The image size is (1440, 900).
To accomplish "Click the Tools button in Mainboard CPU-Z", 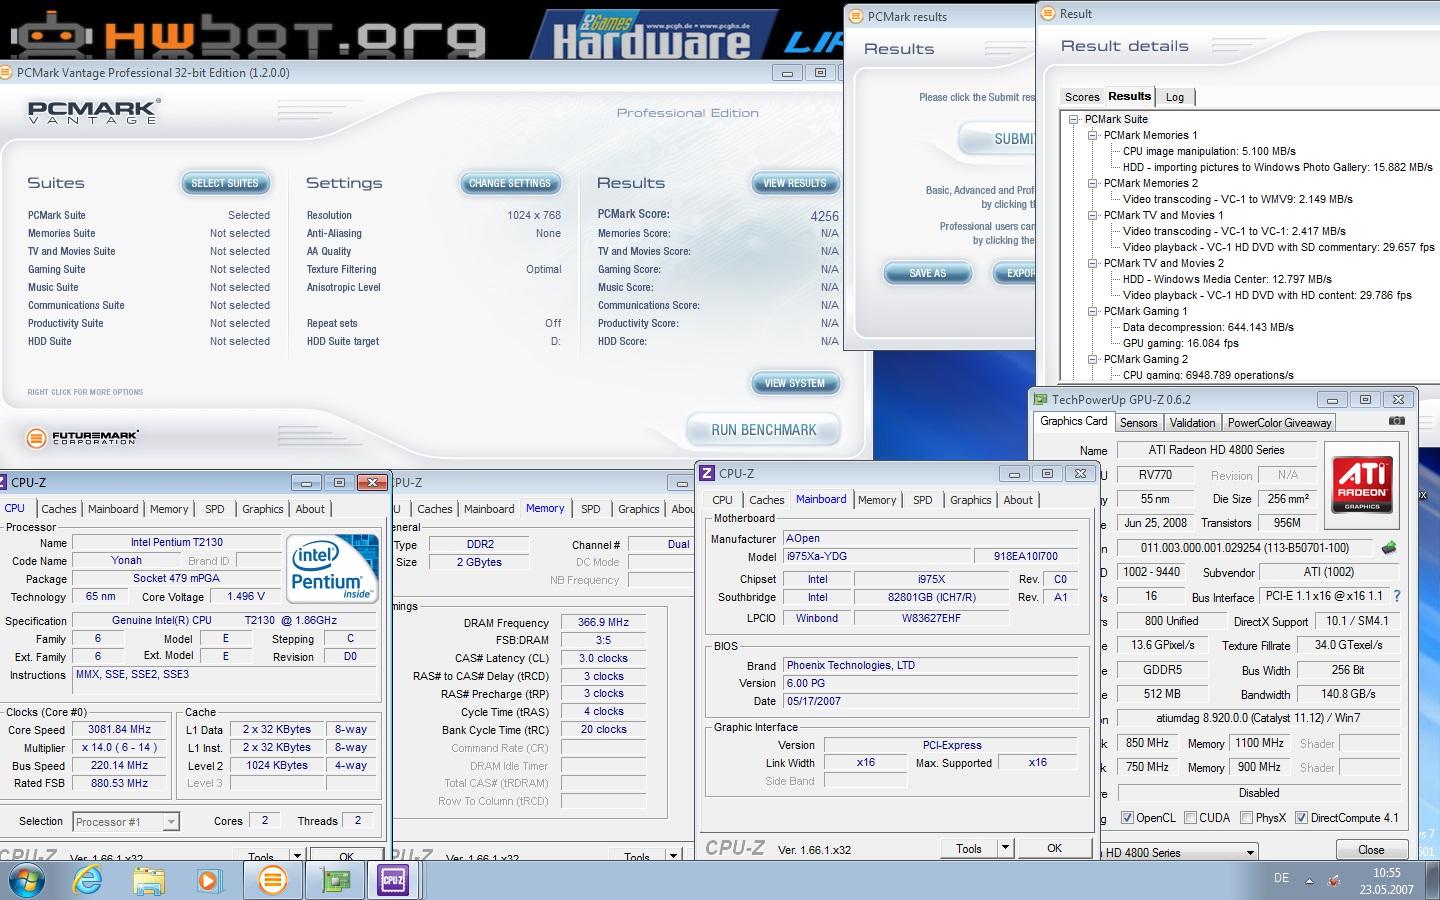I will pos(968,848).
